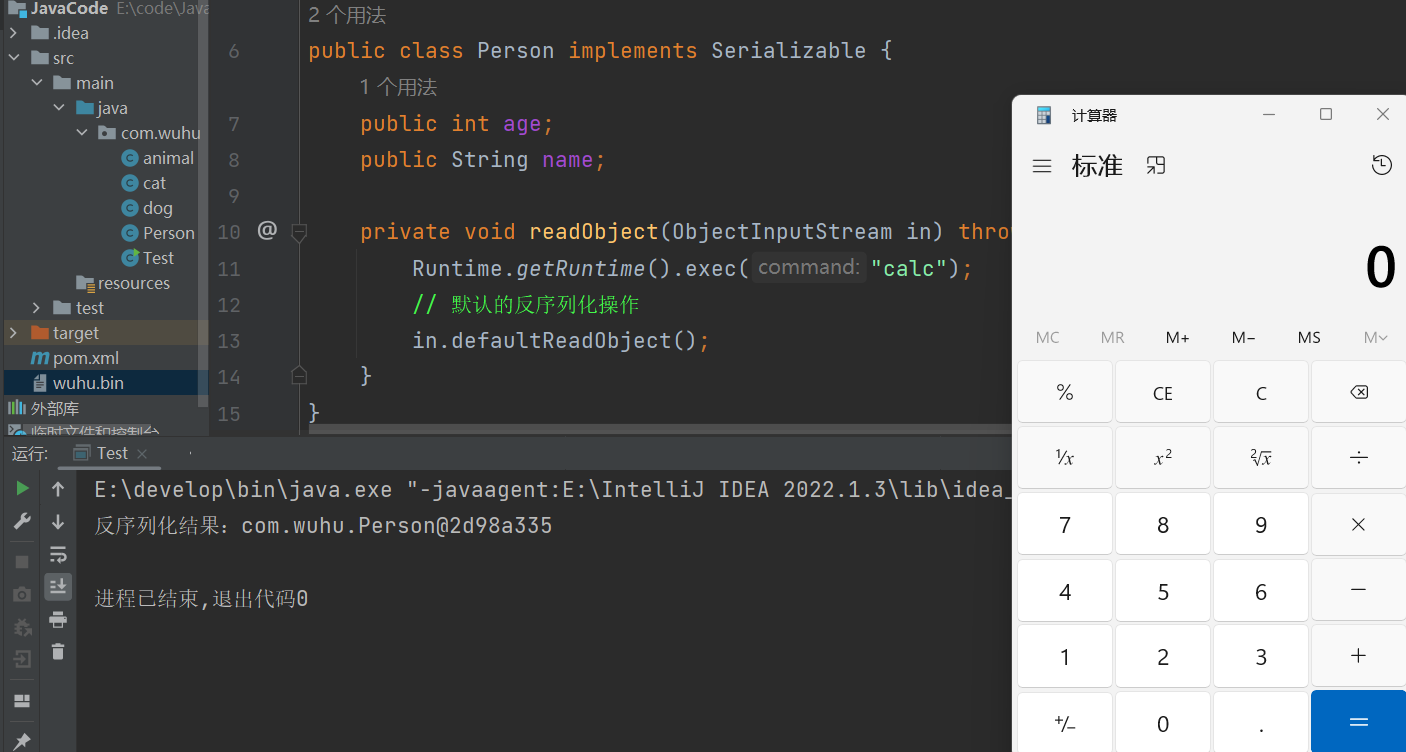Image resolution: width=1406 pixels, height=752 pixels.
Task: Expand the target folder
Action: coord(13,333)
